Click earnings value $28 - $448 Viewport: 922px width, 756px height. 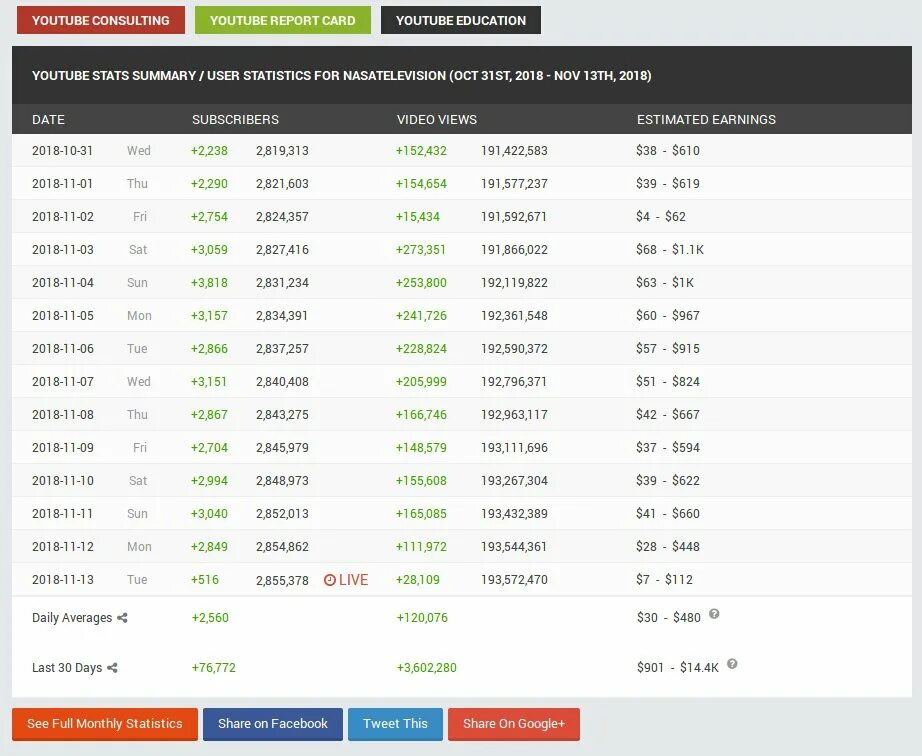[x=668, y=546]
